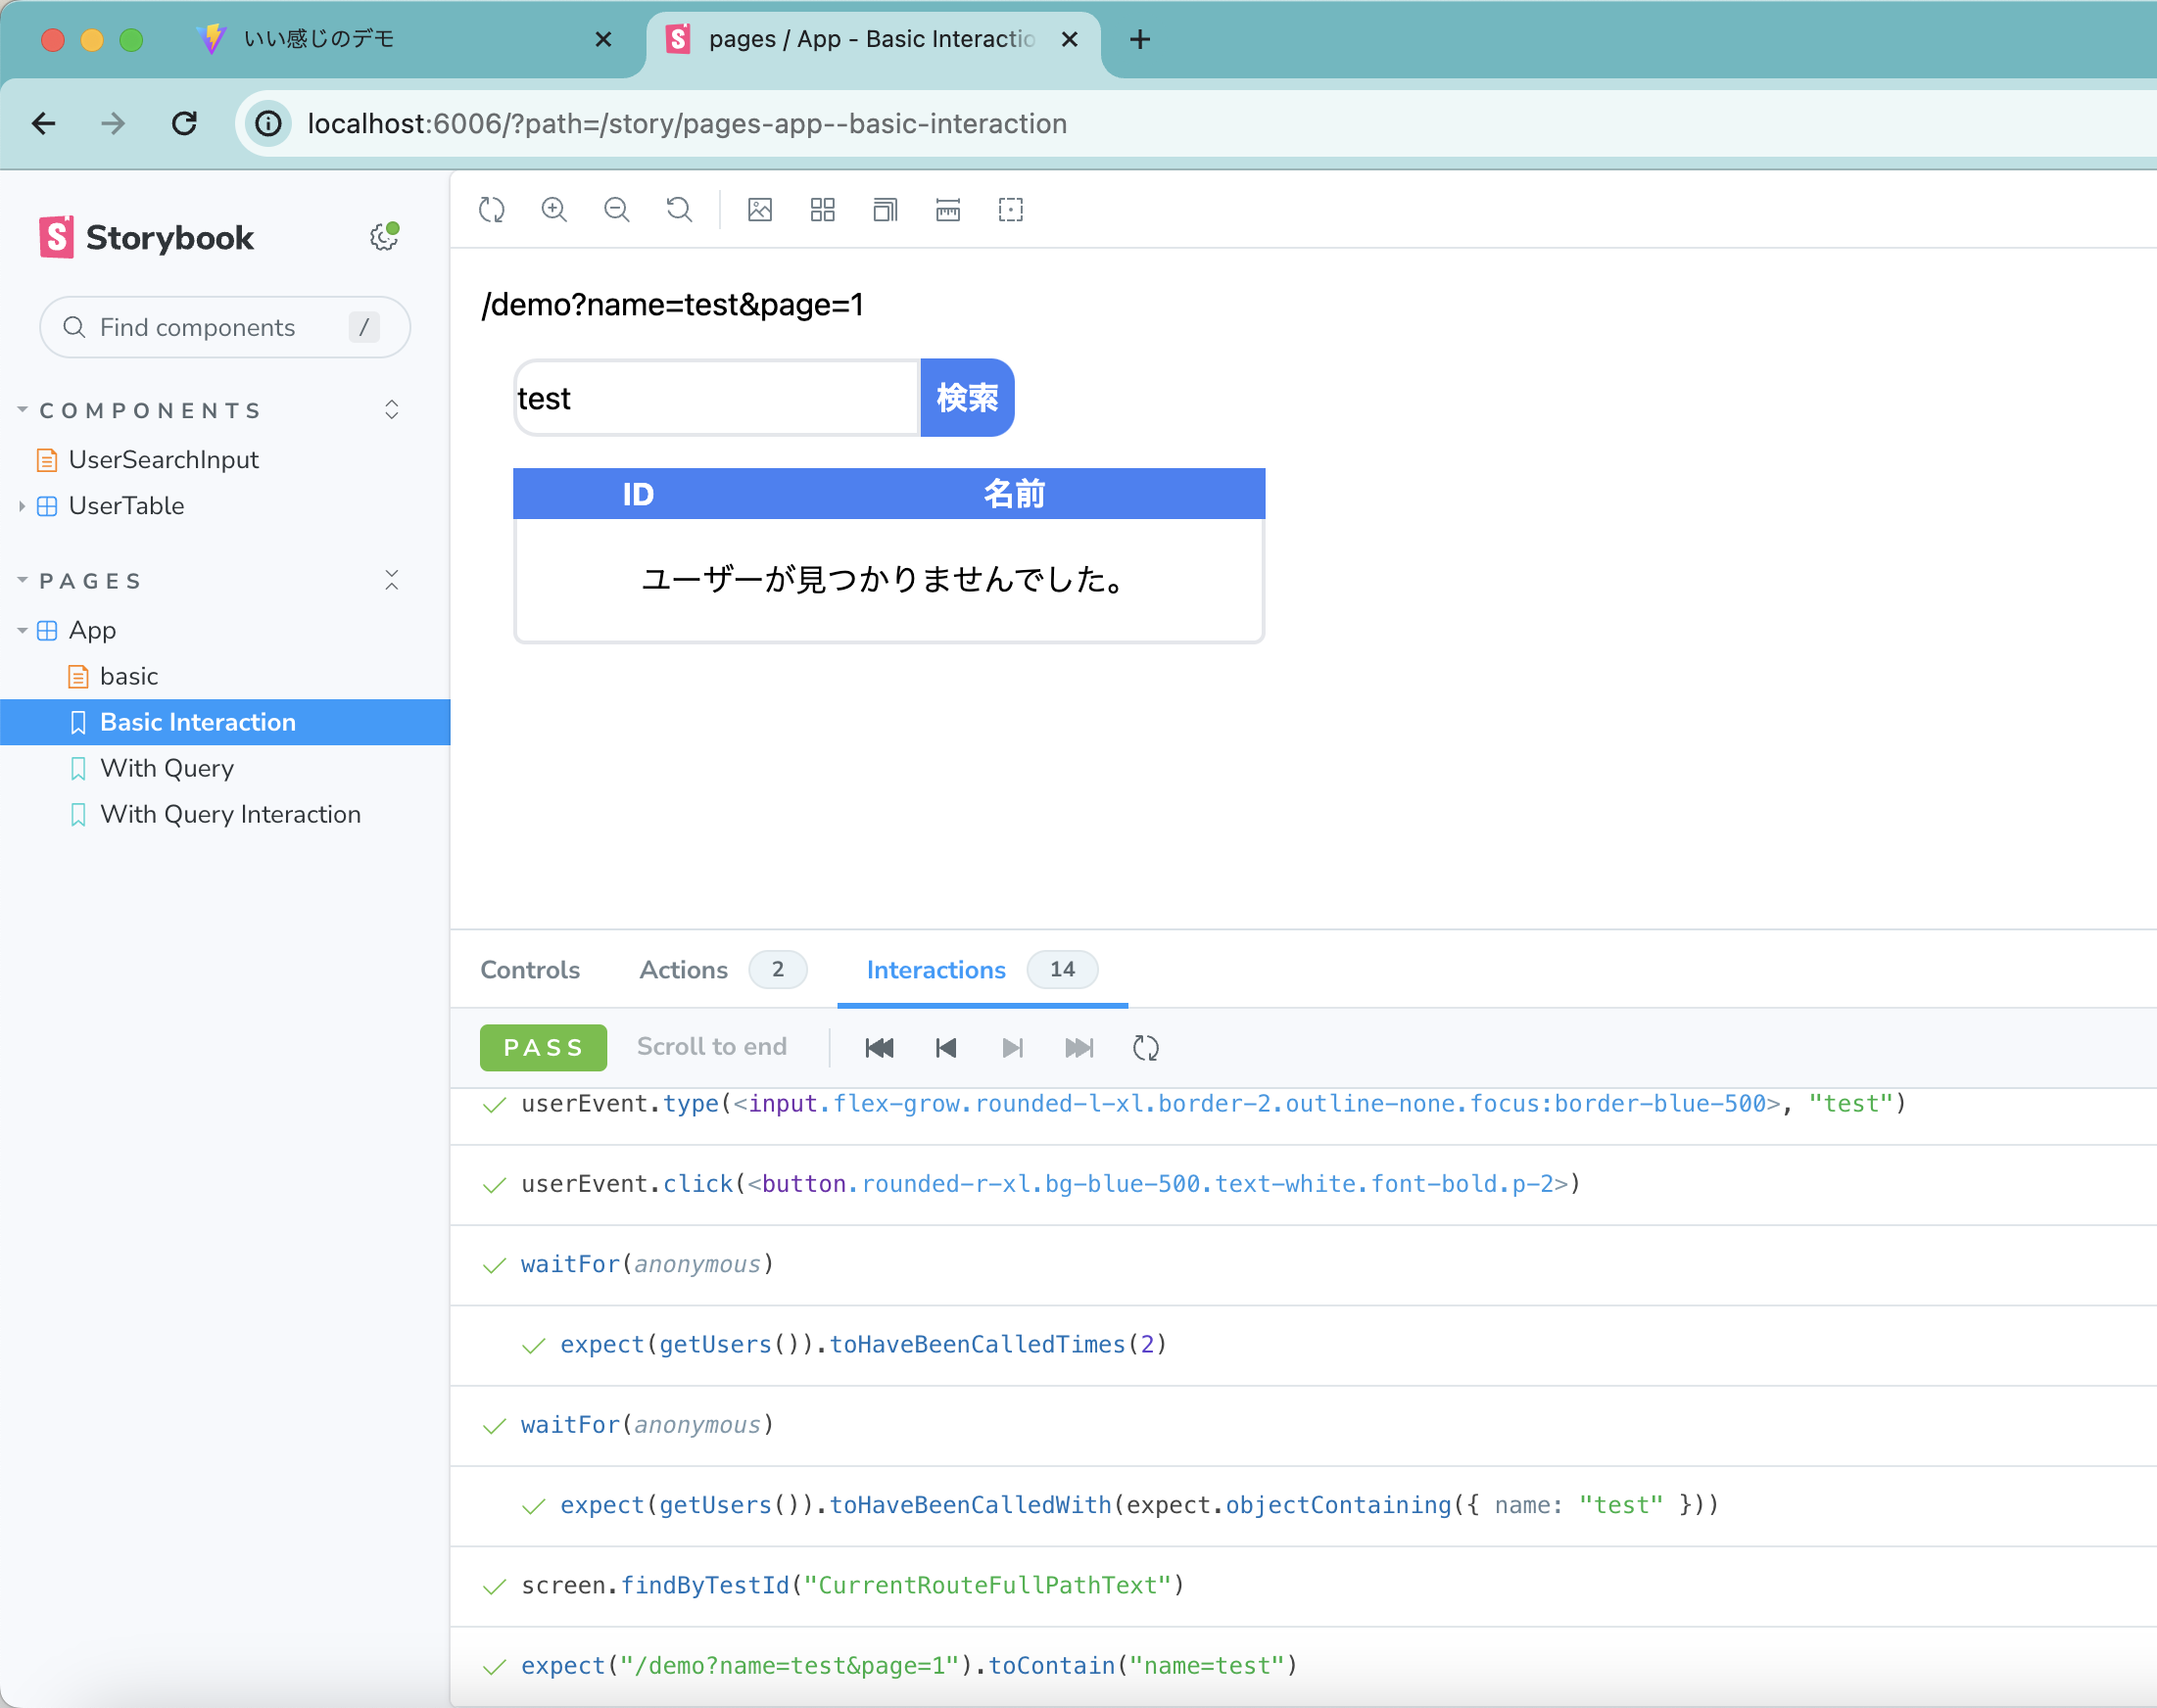
Task: Toggle the background change icon
Action: click(760, 210)
